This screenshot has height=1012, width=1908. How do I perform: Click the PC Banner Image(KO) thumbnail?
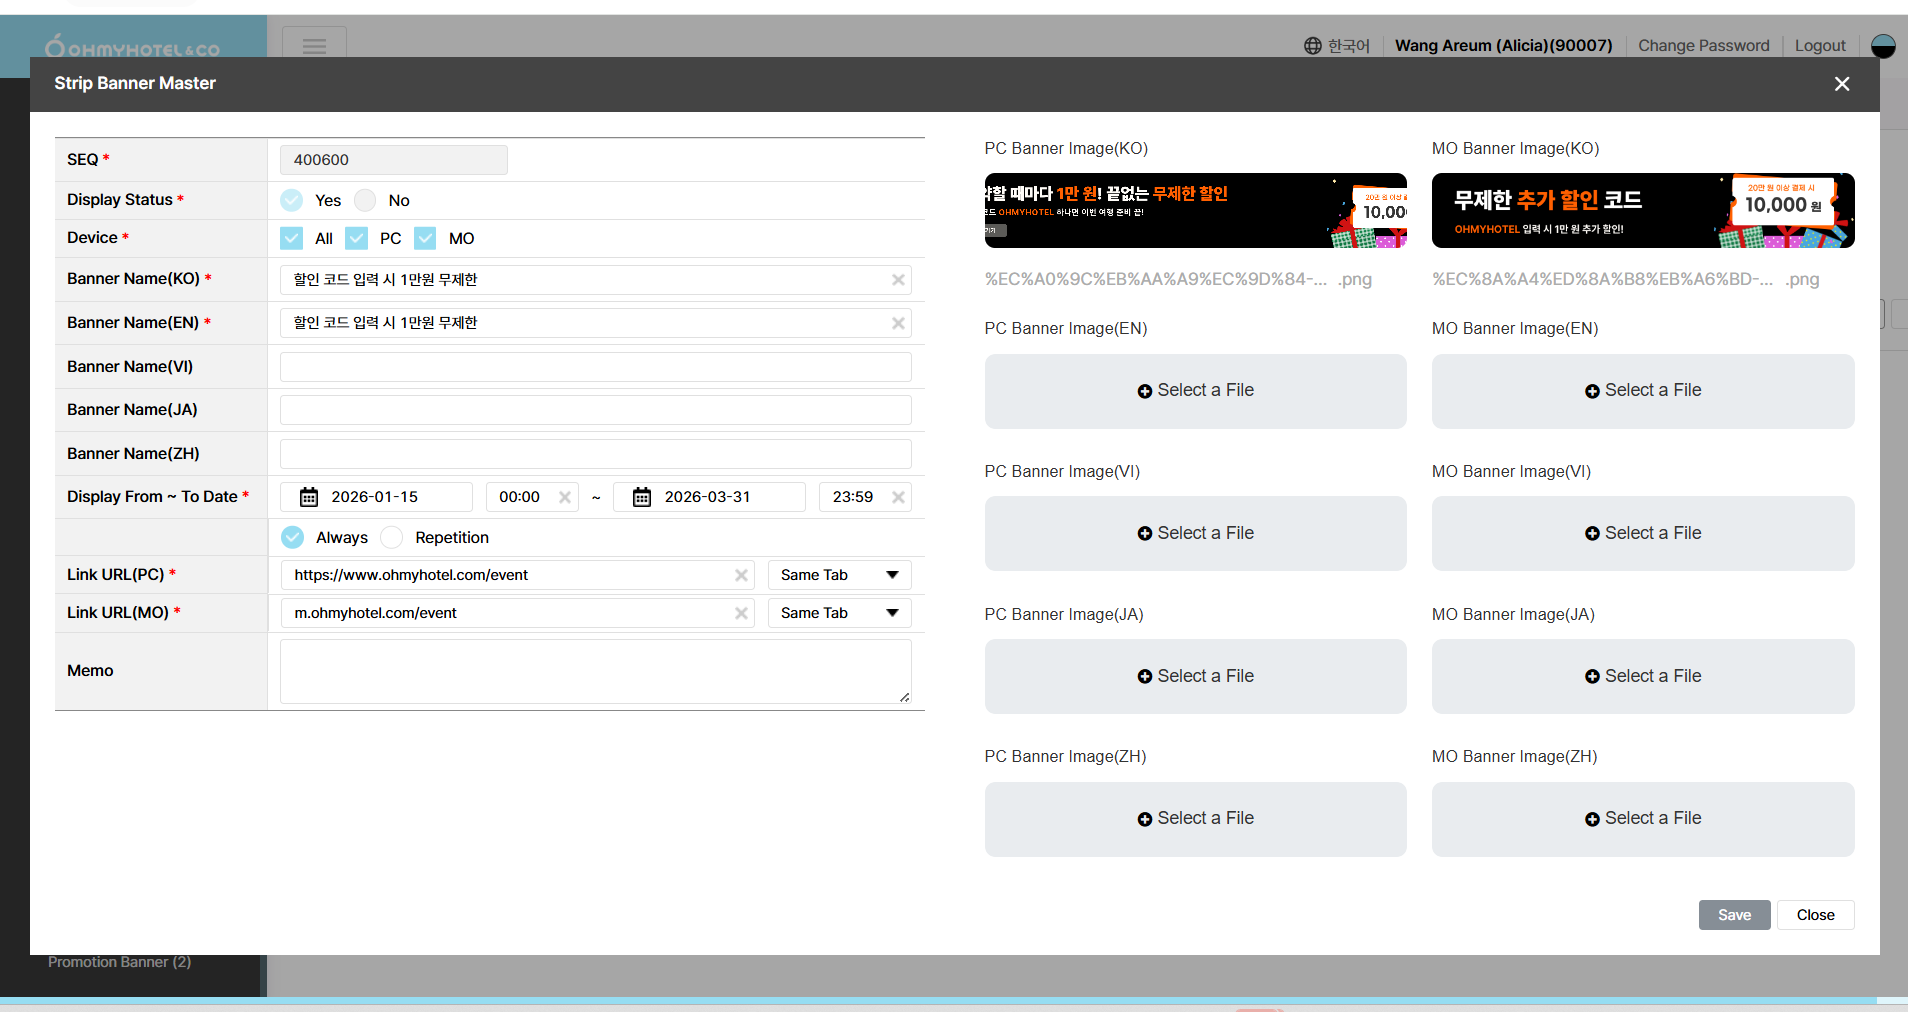1196,211
